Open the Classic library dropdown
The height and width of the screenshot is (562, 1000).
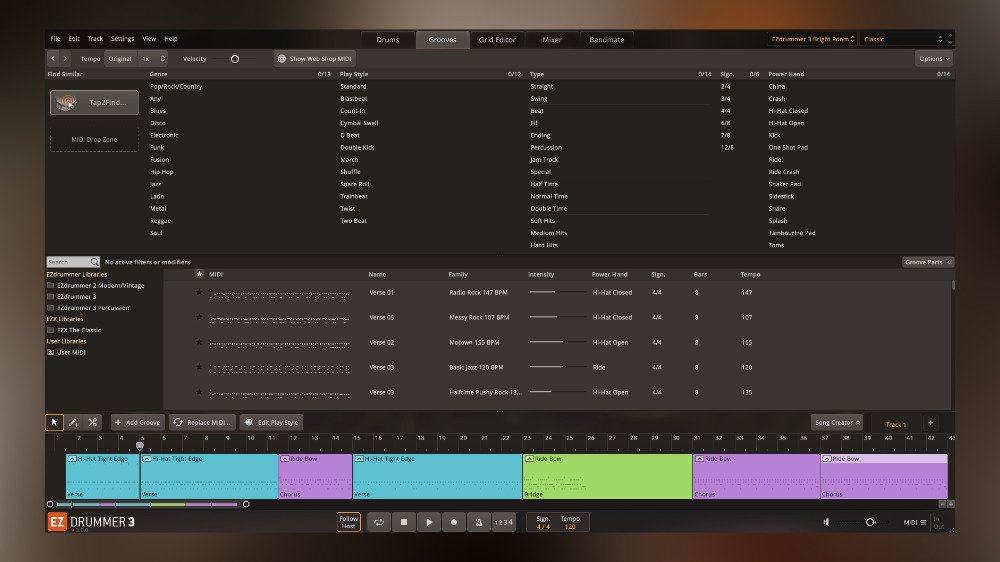(x=903, y=39)
